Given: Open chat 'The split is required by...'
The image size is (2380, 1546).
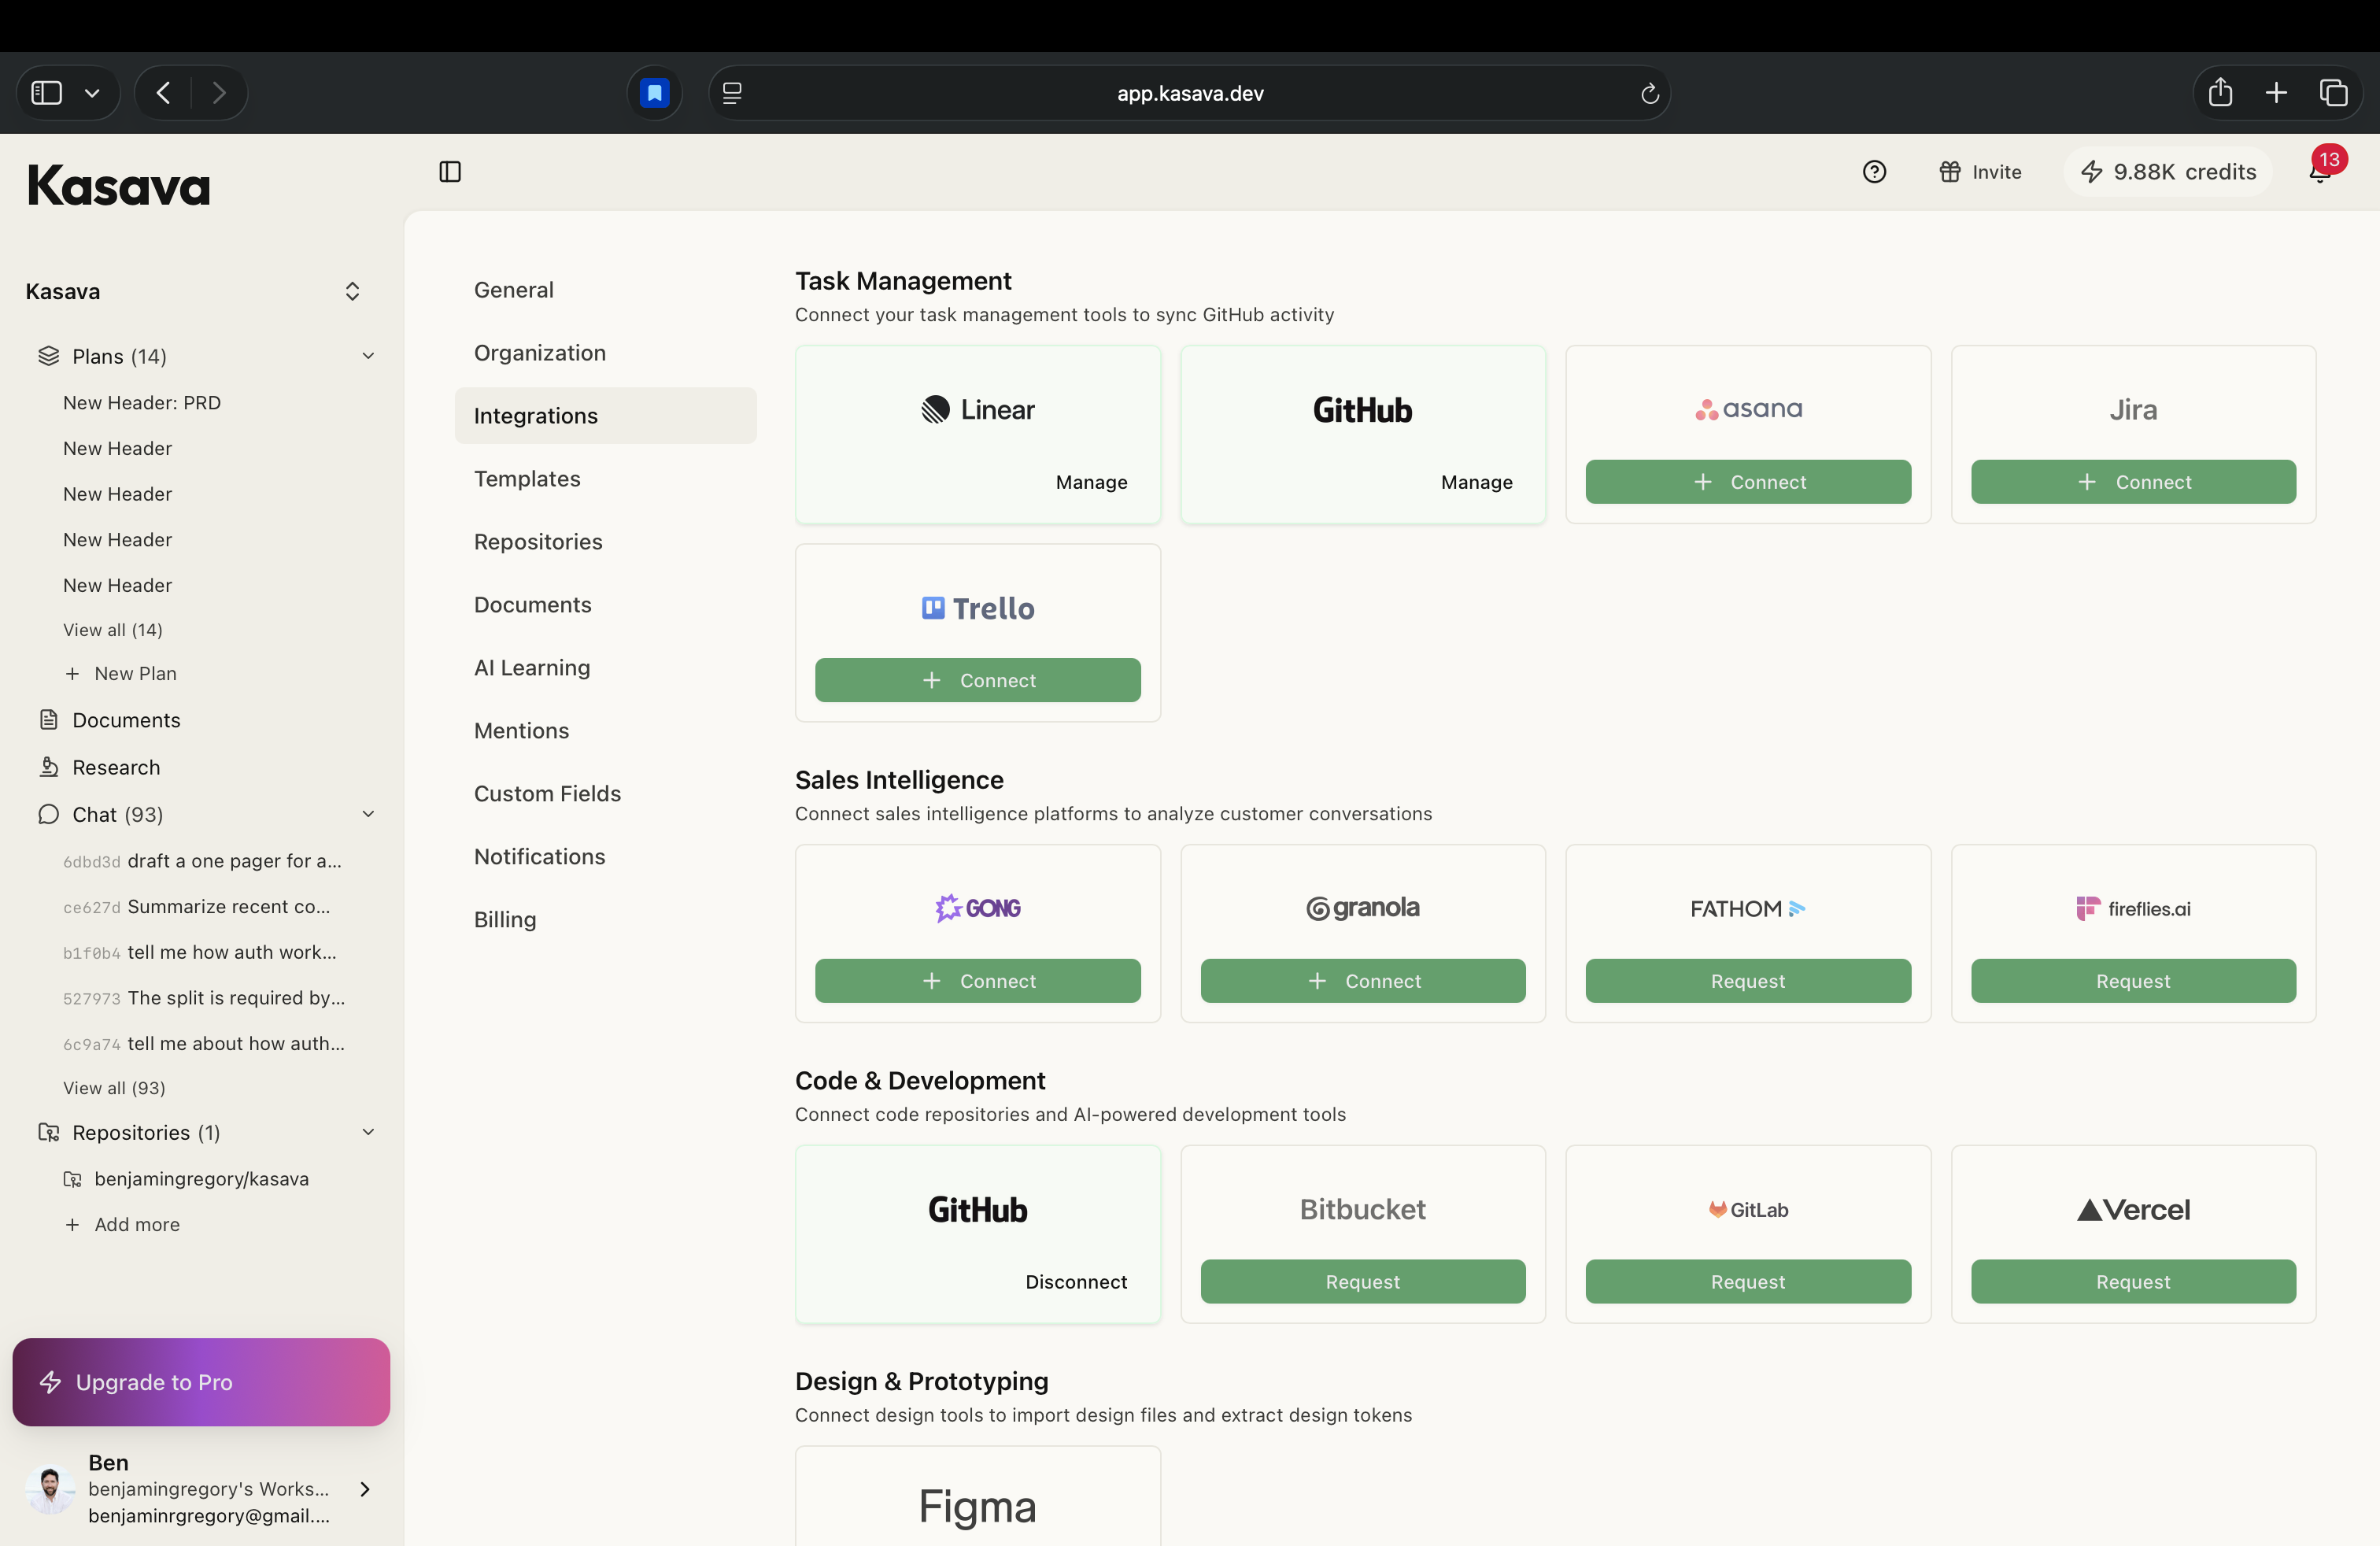Looking at the screenshot, I should 204,998.
